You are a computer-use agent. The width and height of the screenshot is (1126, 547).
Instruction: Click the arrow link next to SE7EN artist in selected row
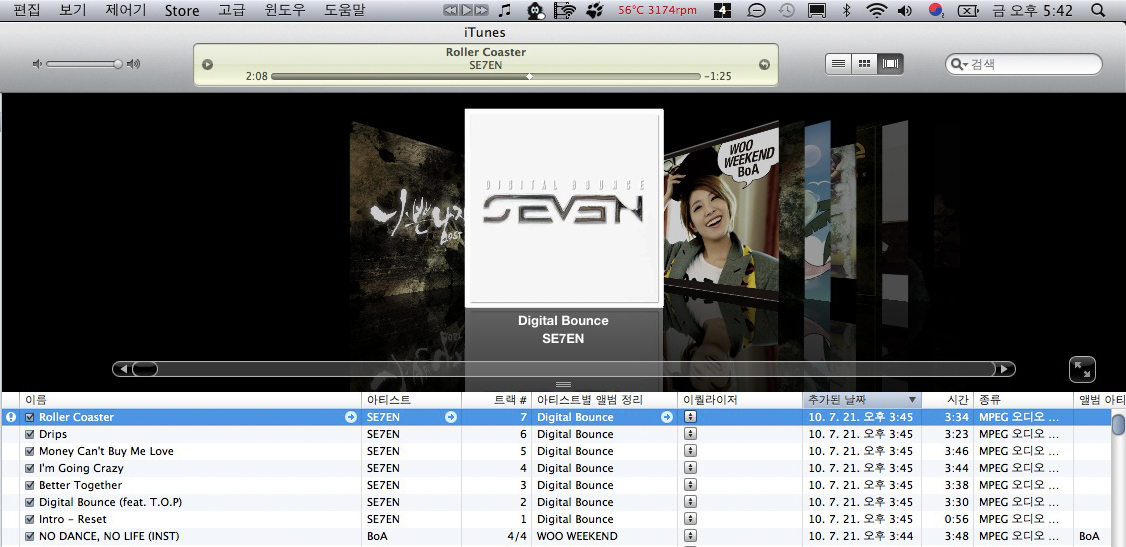[x=450, y=417]
